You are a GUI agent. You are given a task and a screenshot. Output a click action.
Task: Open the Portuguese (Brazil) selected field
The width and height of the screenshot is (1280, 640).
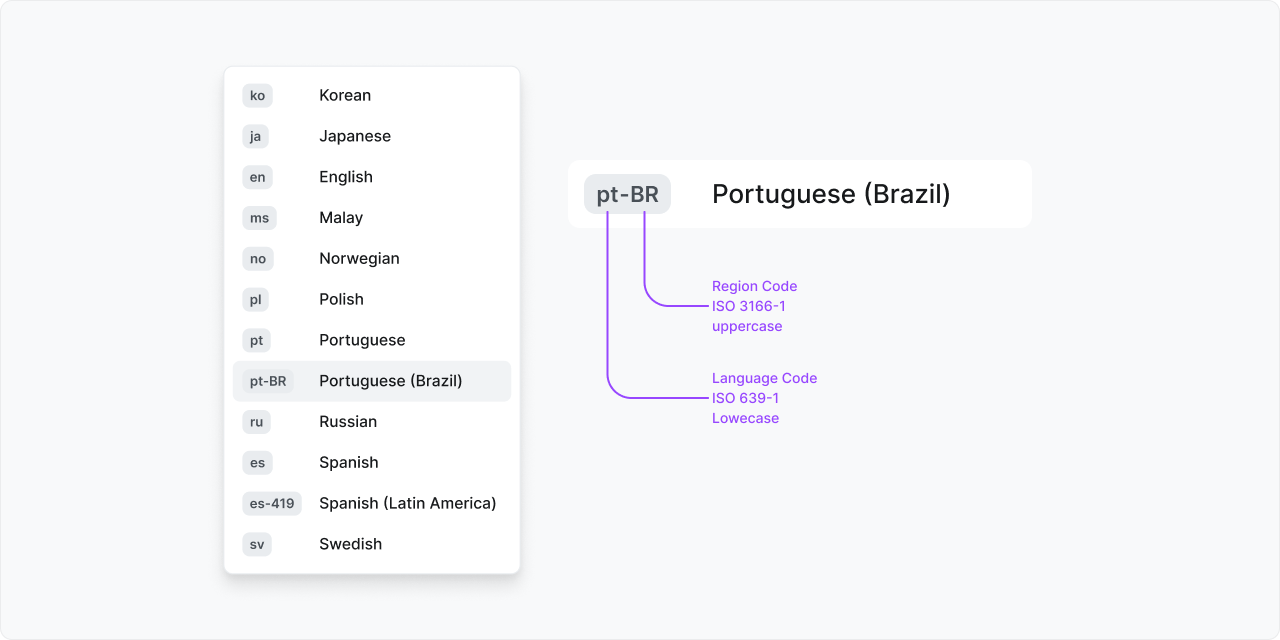(x=800, y=194)
